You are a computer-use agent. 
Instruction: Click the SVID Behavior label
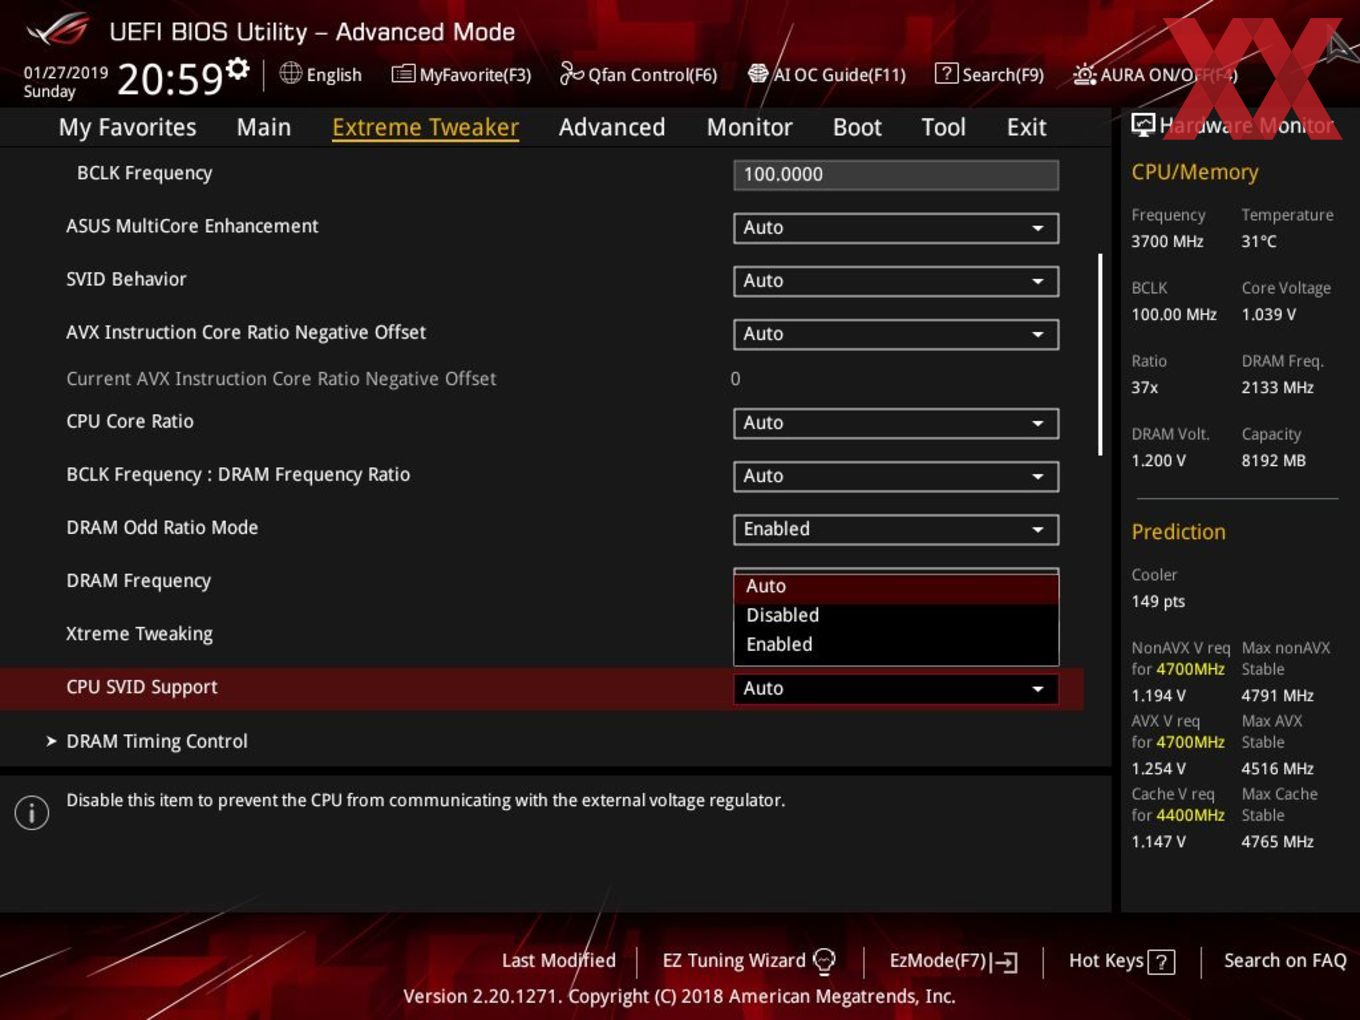click(126, 279)
